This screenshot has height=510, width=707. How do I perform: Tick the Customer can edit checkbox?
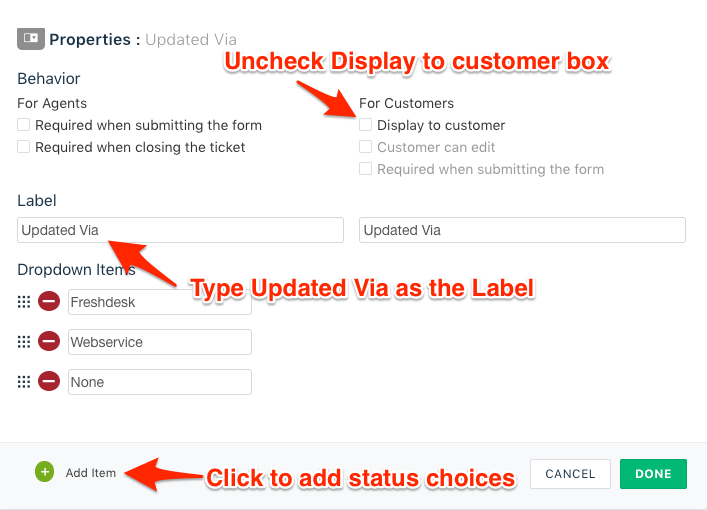365,147
